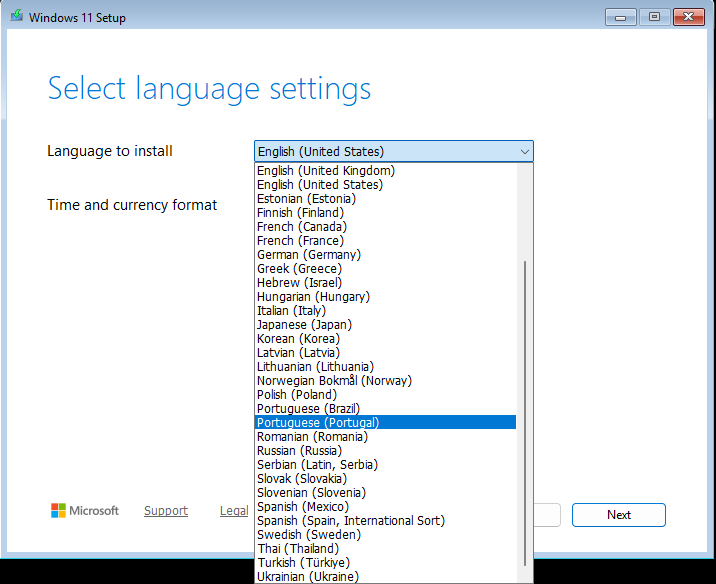Choose Ukrainian (Ukraine)
The height and width of the screenshot is (584, 716).
(x=385, y=577)
